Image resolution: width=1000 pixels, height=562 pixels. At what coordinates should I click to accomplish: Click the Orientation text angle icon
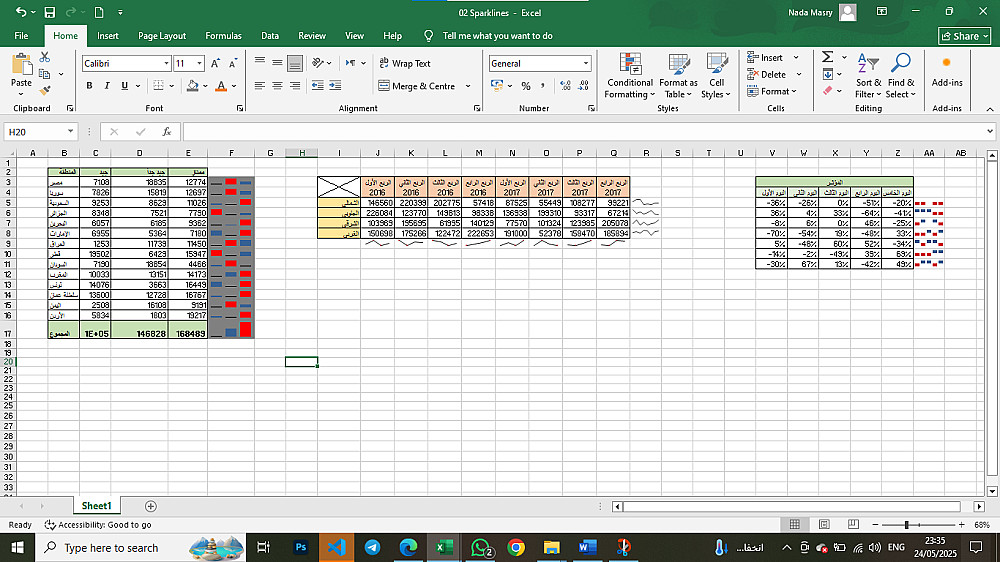coord(318,63)
